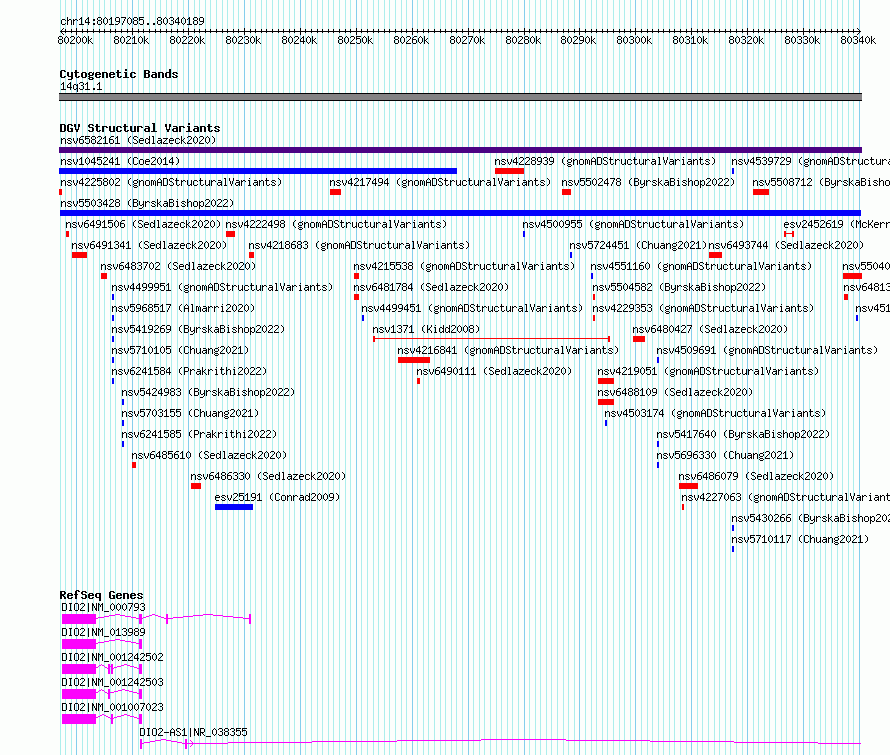The image size is (890, 755).
Task: Open nsv6483702 (Sedlazeck2020) label
Action: [x=178, y=266]
